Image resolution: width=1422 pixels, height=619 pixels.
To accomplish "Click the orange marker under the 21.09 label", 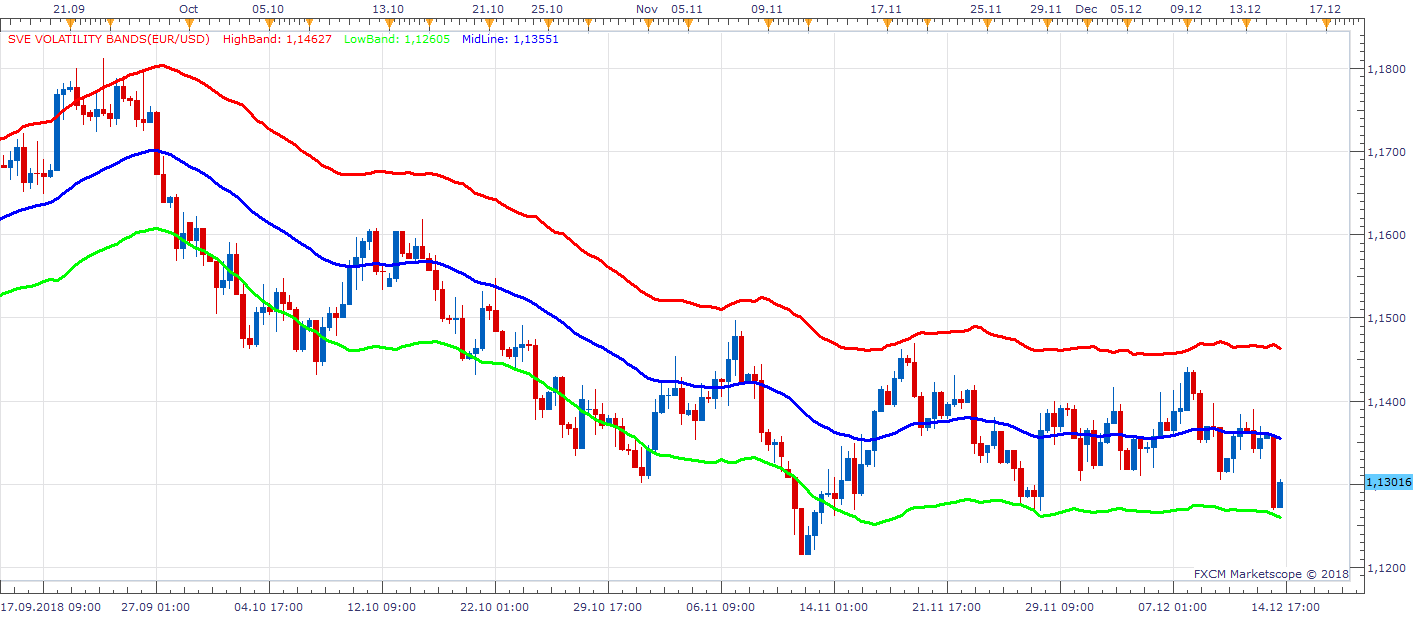I will point(68,23).
